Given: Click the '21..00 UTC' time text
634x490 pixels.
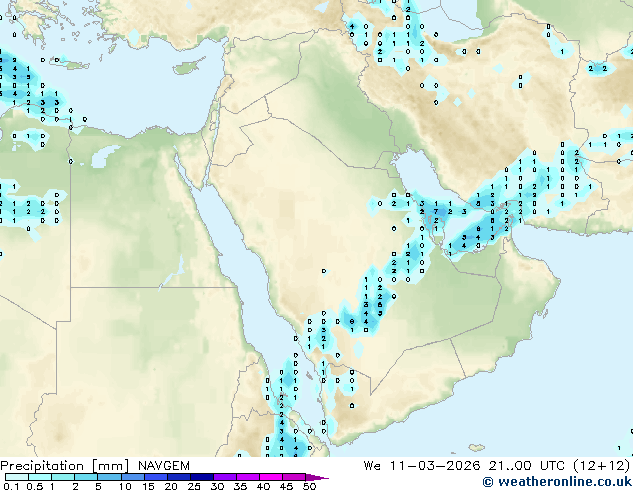Looking at the screenshot, I should [526, 465].
